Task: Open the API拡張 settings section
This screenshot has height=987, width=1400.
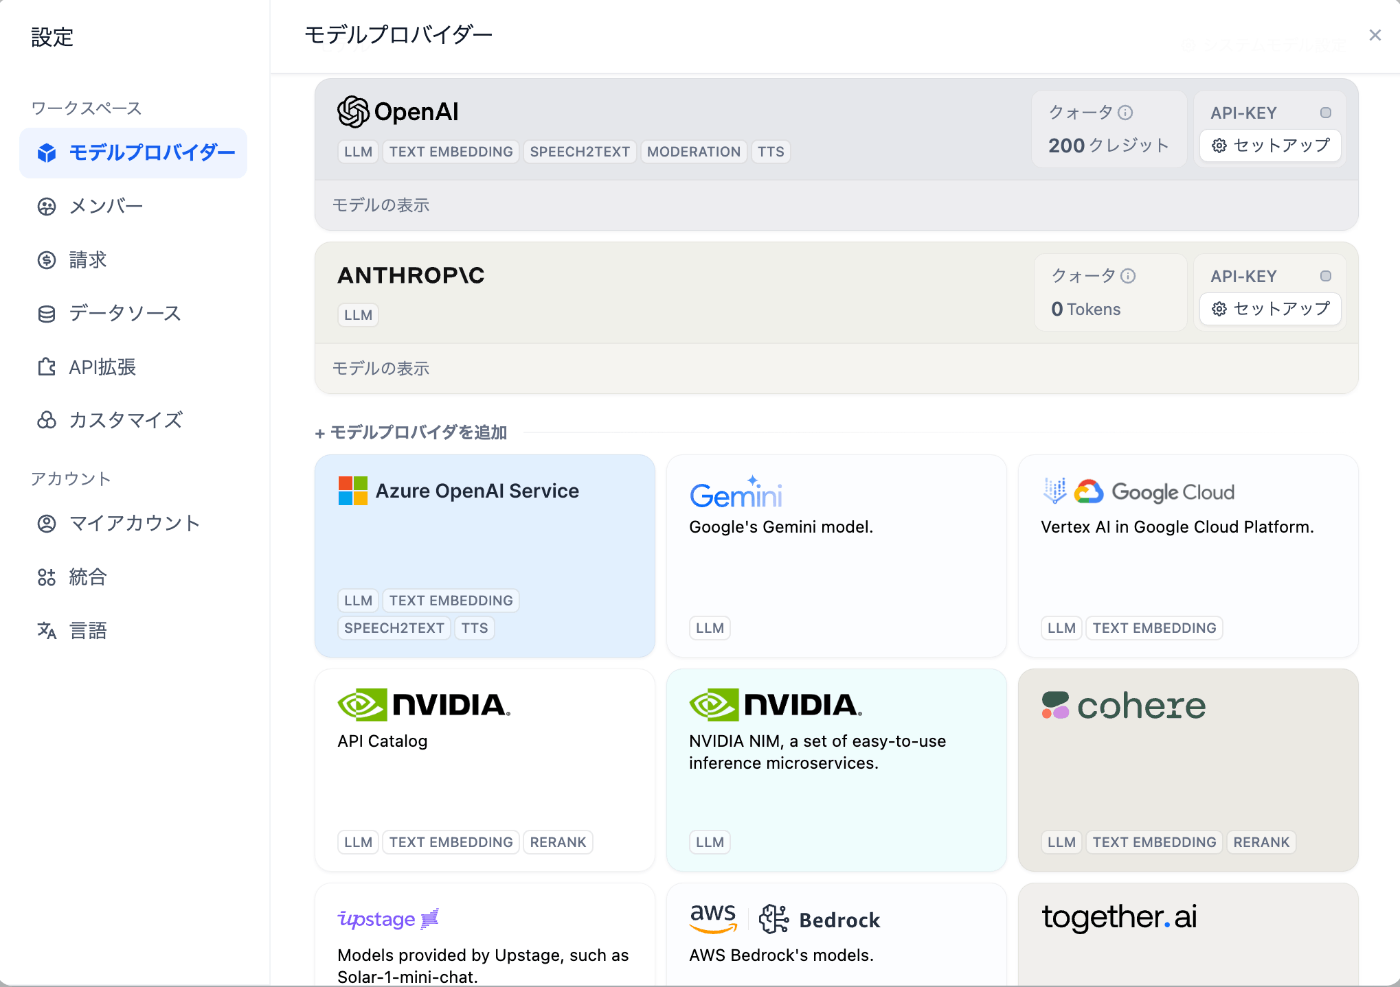Action: (133, 367)
